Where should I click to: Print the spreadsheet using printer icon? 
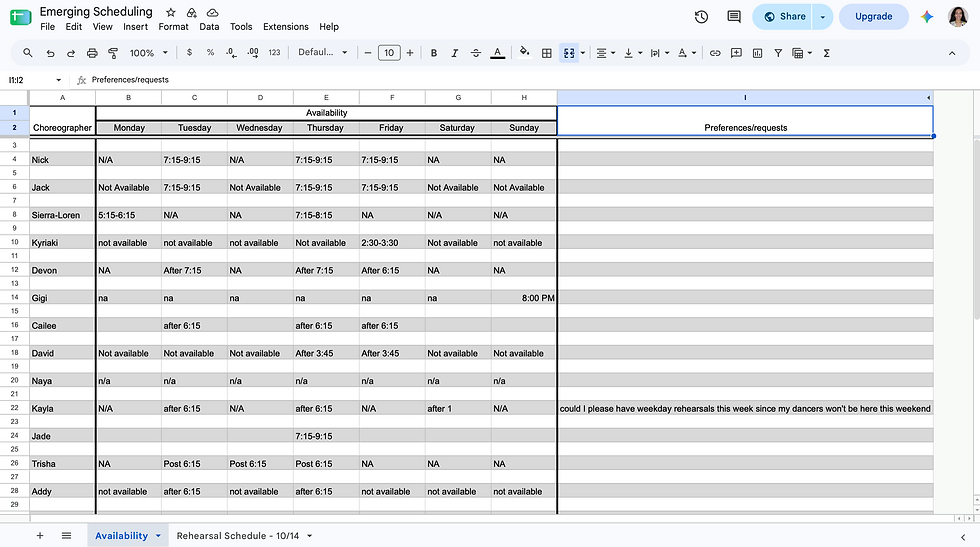coord(92,53)
